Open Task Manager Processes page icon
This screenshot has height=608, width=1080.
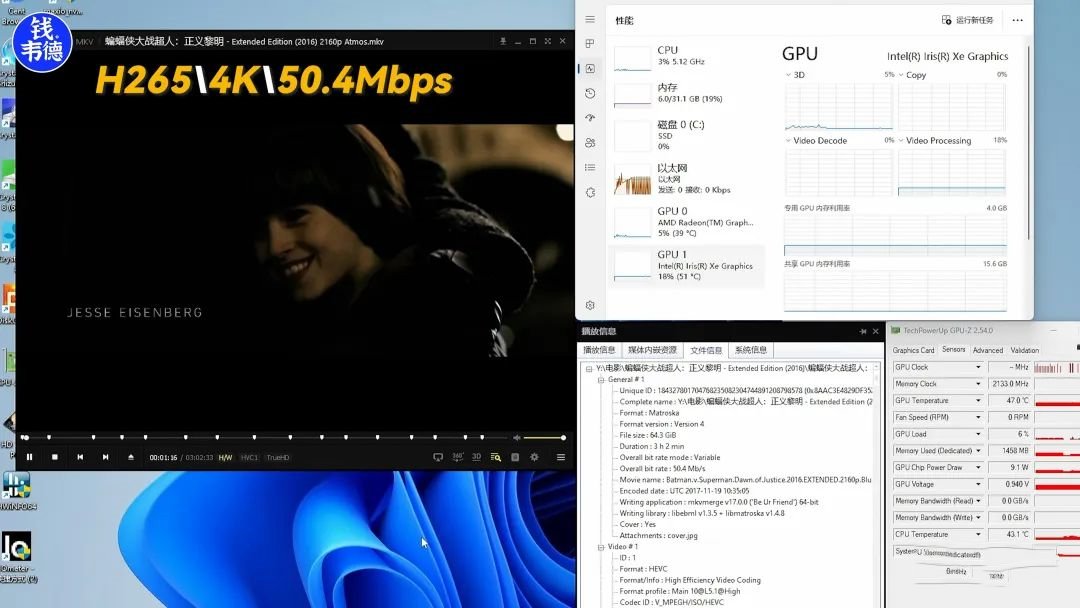pos(590,43)
